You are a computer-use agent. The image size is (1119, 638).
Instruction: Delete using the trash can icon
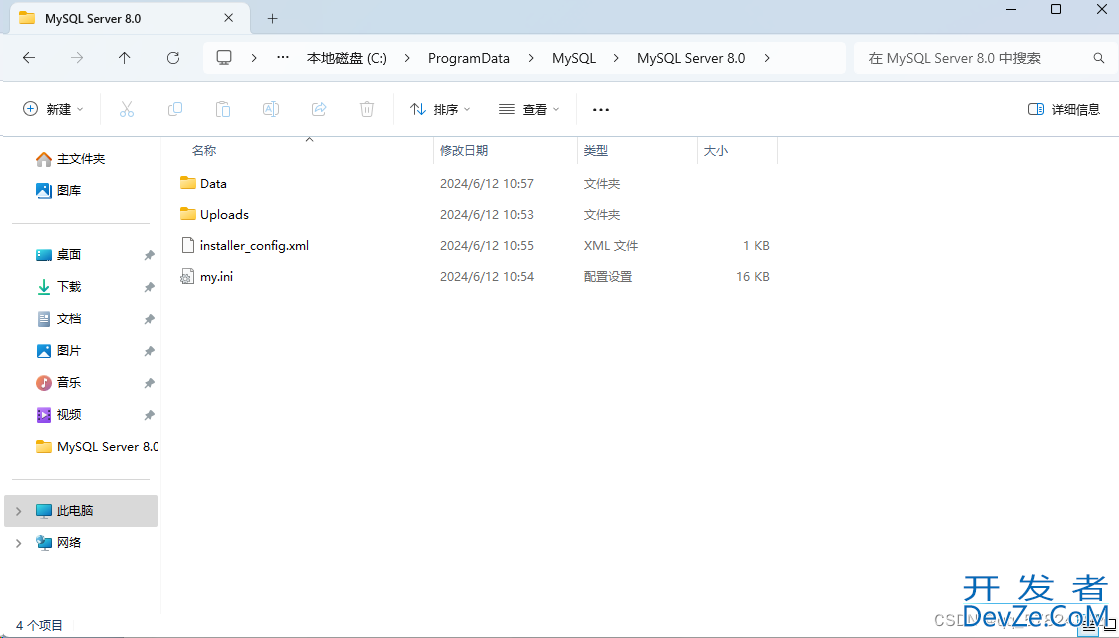[367, 109]
